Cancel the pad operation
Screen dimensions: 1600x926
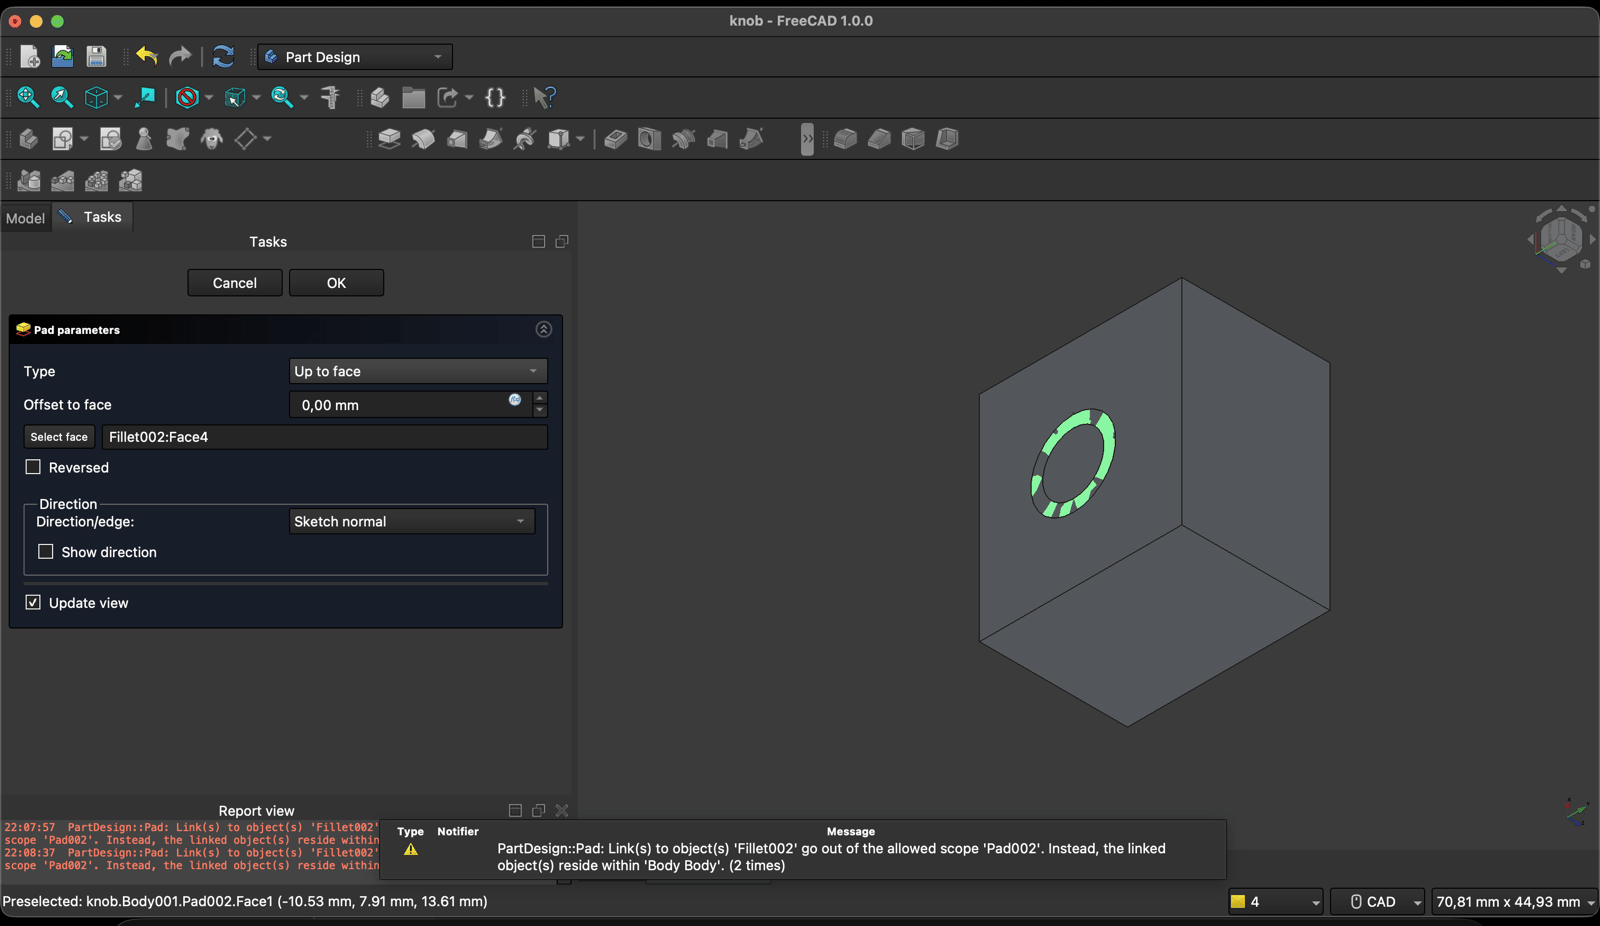tap(235, 283)
